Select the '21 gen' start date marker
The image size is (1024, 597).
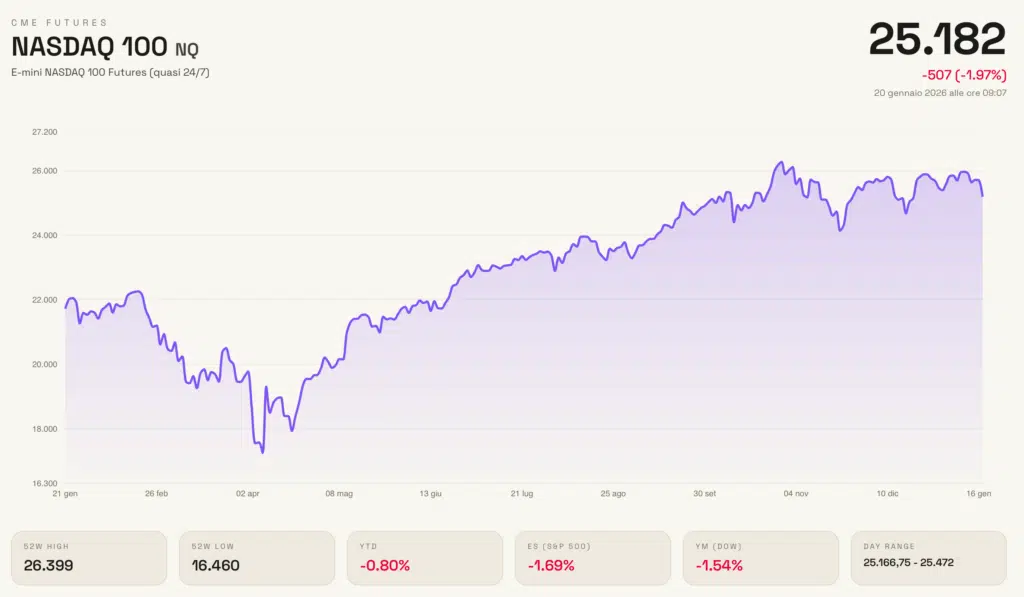point(64,494)
